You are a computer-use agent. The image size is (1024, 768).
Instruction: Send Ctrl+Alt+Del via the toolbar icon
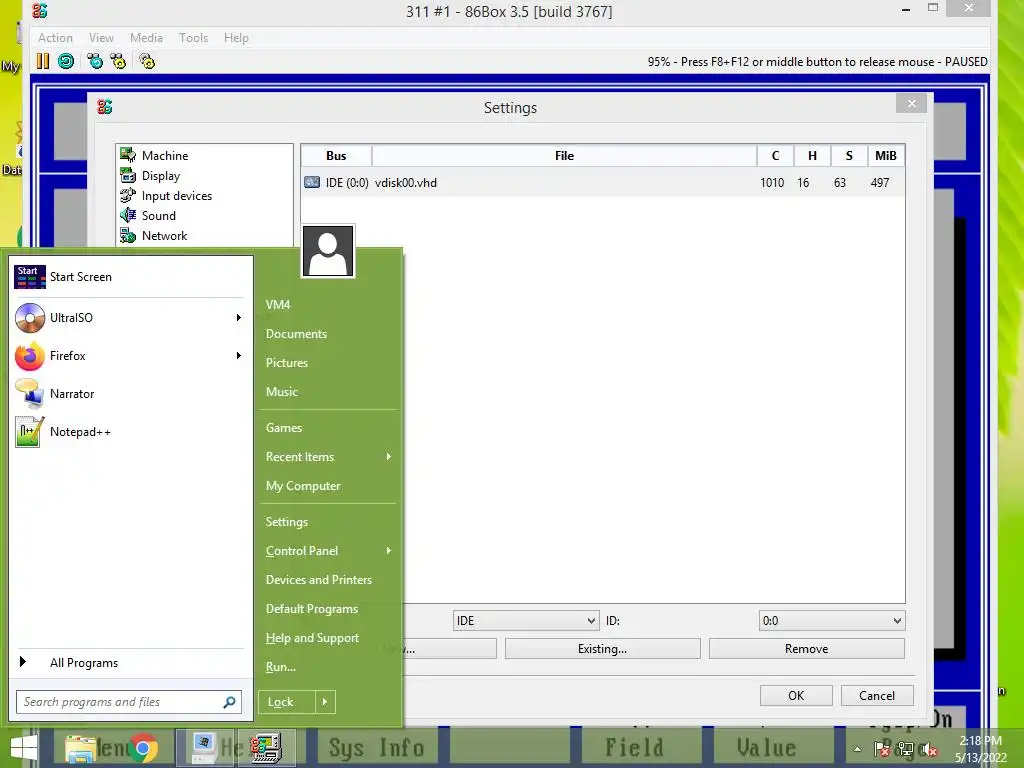(95, 61)
